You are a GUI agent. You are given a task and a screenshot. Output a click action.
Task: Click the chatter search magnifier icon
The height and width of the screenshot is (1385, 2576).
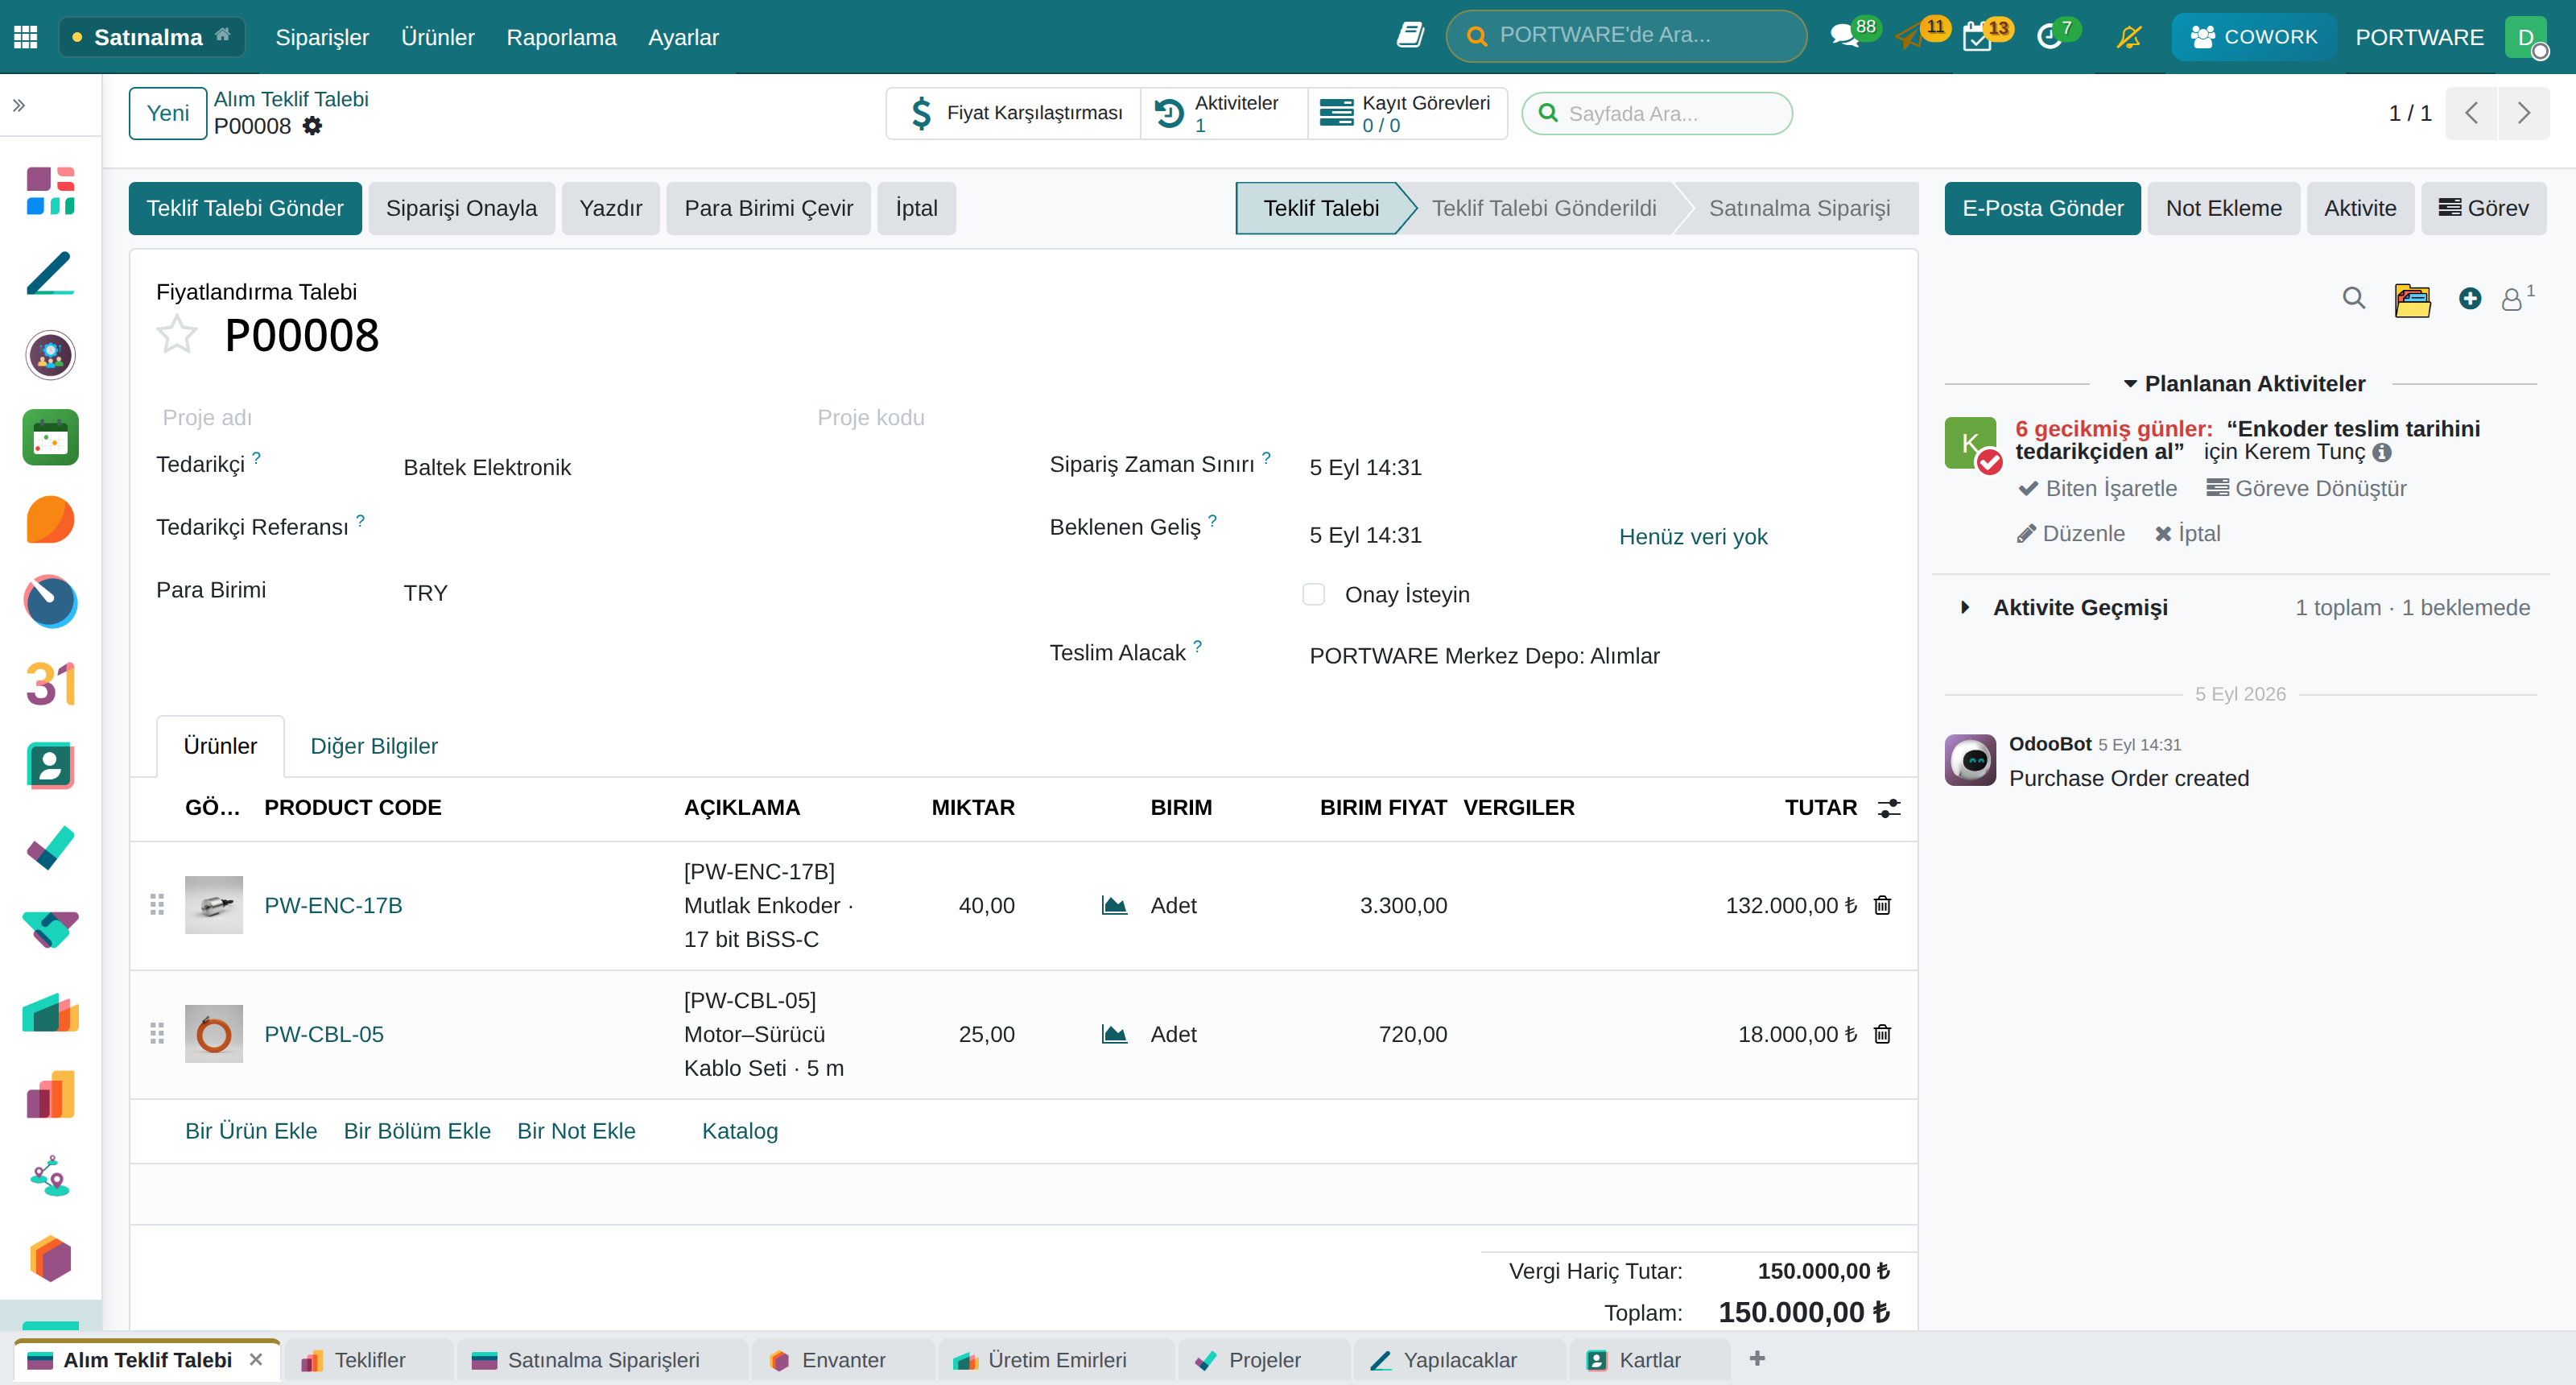[x=2354, y=298]
